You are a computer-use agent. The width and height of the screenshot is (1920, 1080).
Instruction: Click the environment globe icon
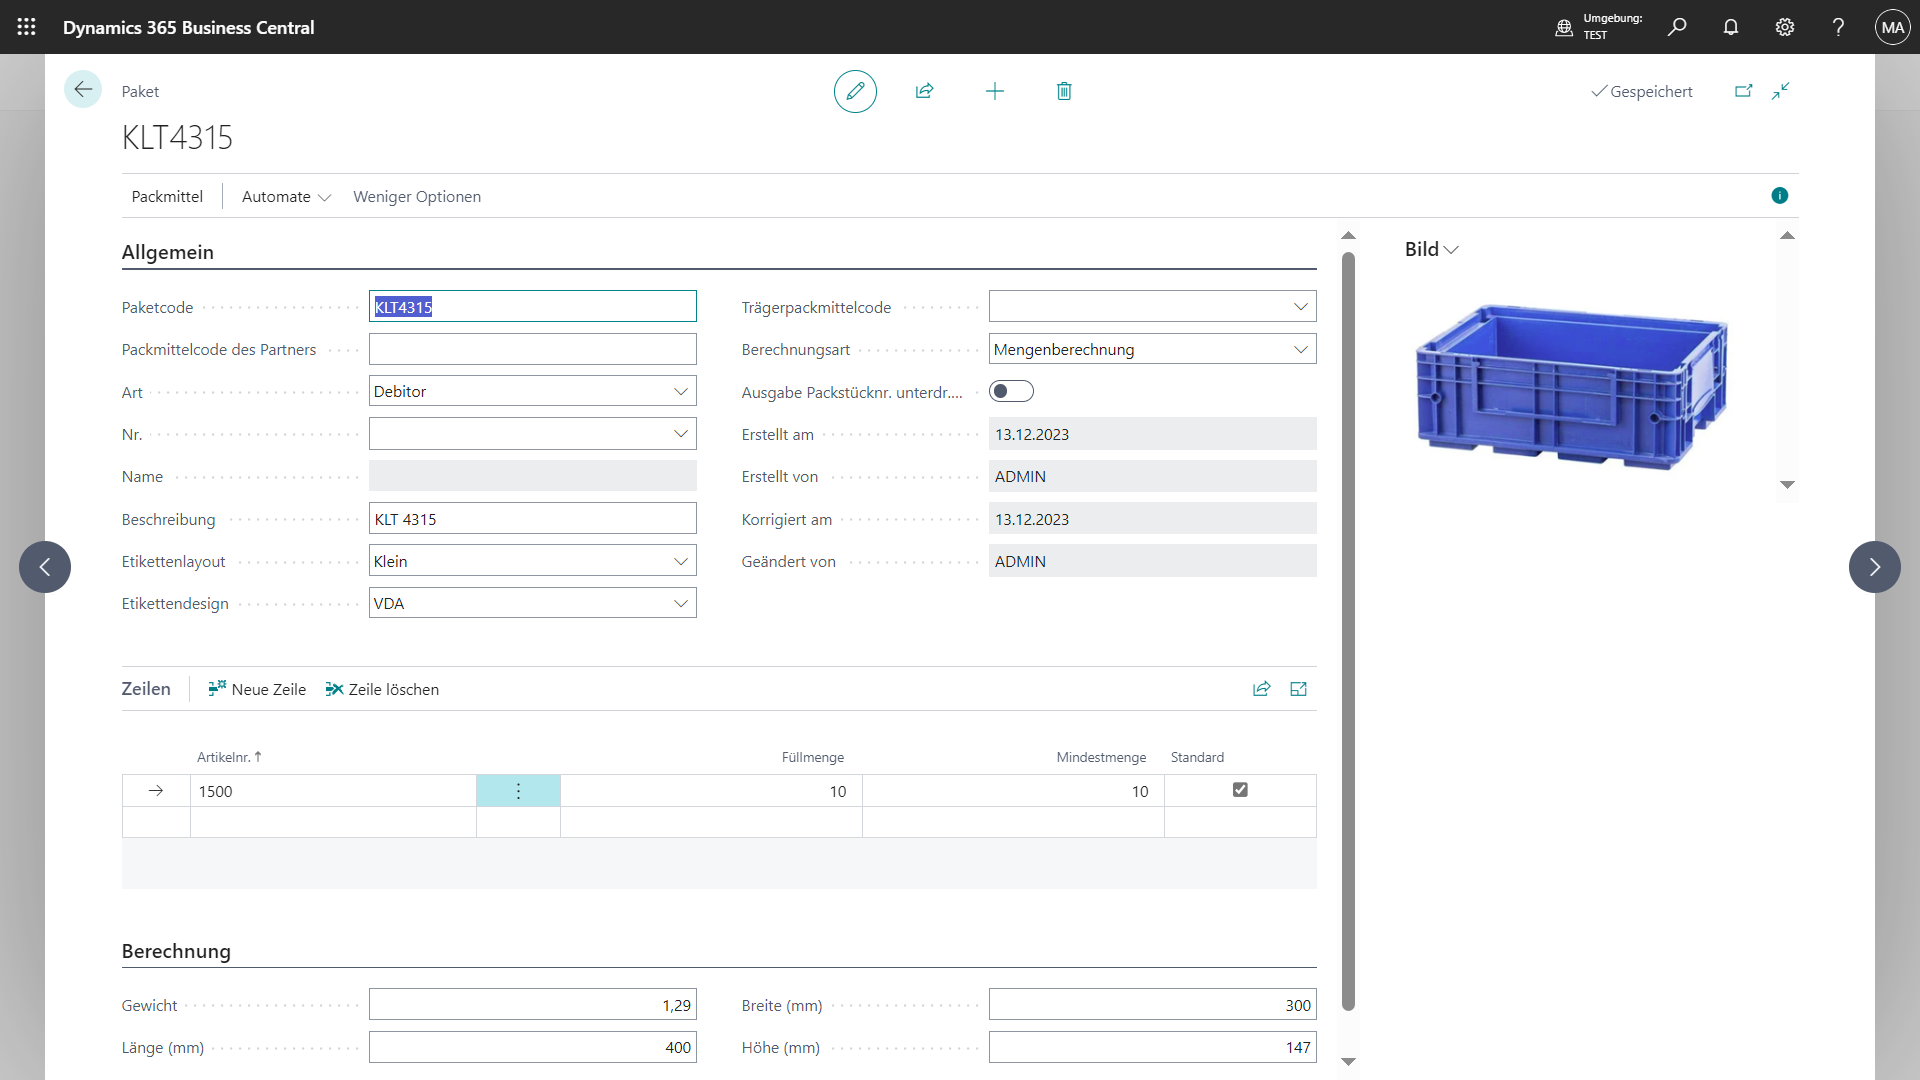point(1564,27)
